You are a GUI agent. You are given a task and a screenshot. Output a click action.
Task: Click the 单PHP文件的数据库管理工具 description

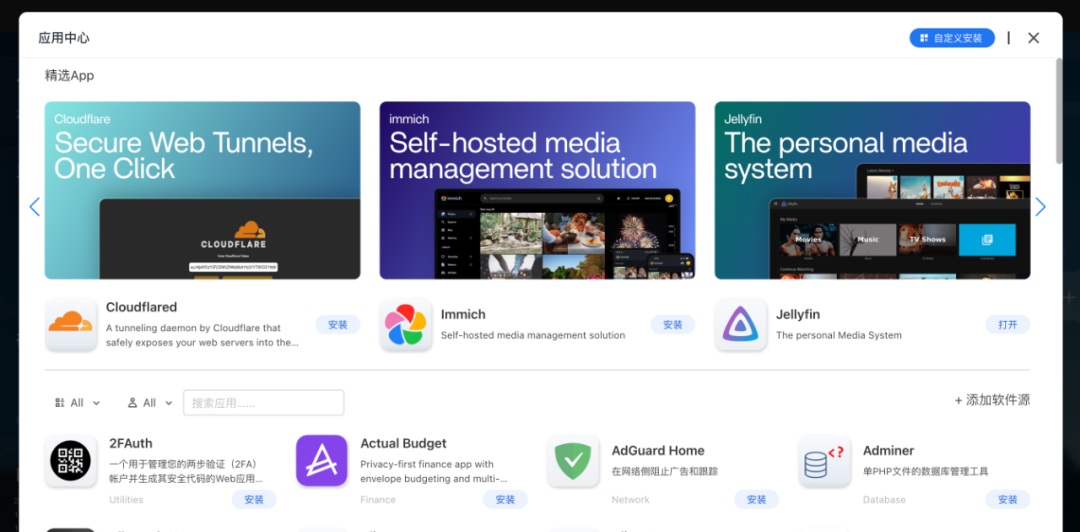point(926,472)
